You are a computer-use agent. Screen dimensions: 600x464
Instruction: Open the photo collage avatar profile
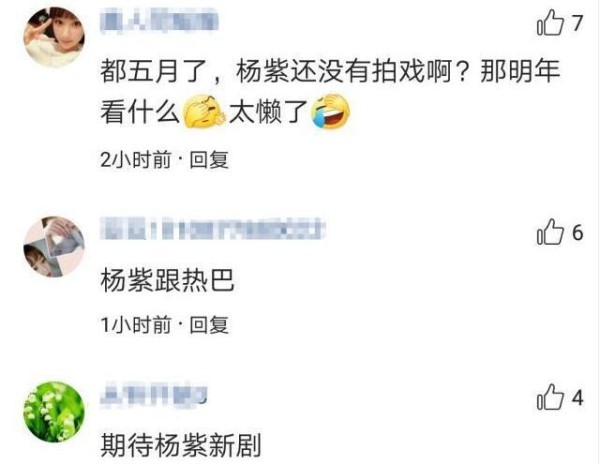54,247
